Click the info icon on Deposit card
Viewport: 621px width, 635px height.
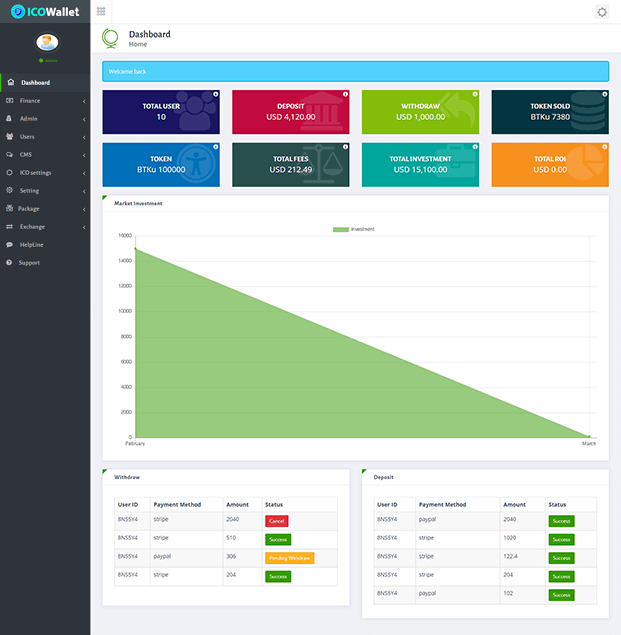tap(344, 94)
